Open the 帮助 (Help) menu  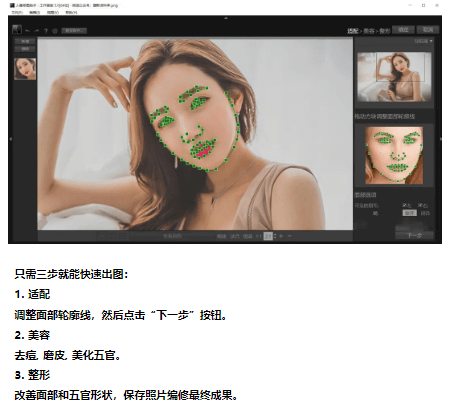point(71,12)
